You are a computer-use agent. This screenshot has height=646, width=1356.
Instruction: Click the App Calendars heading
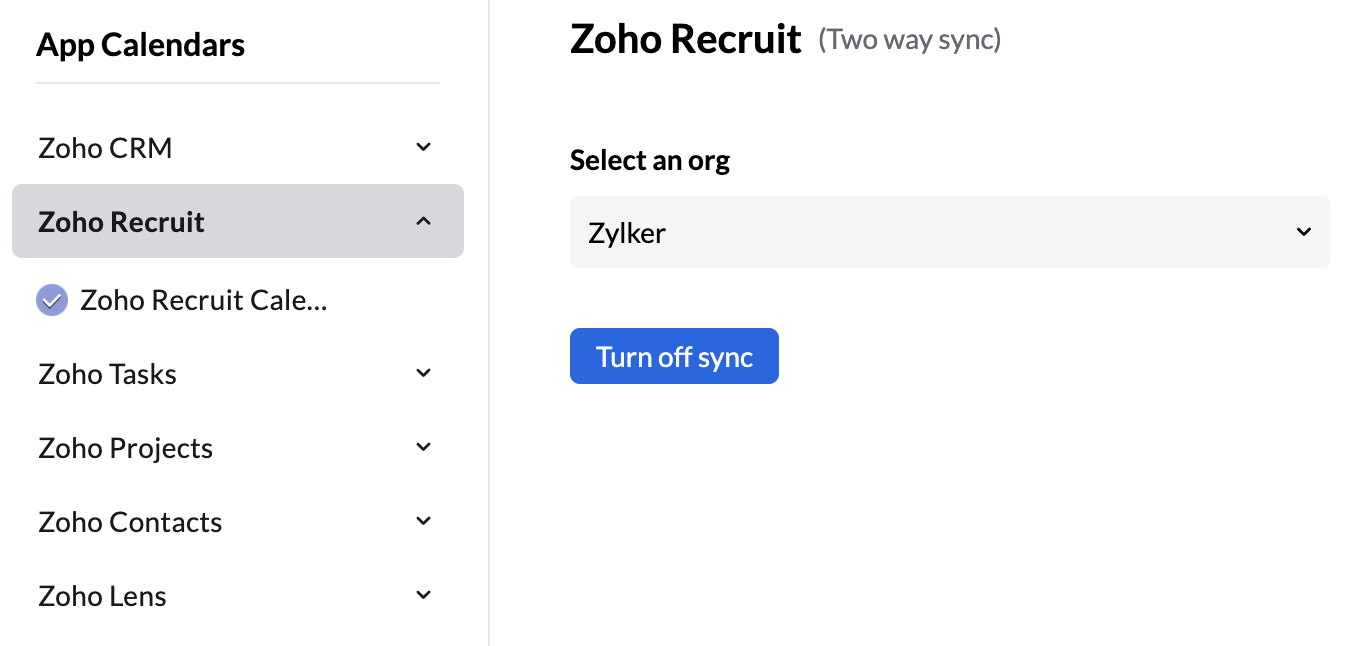[141, 45]
